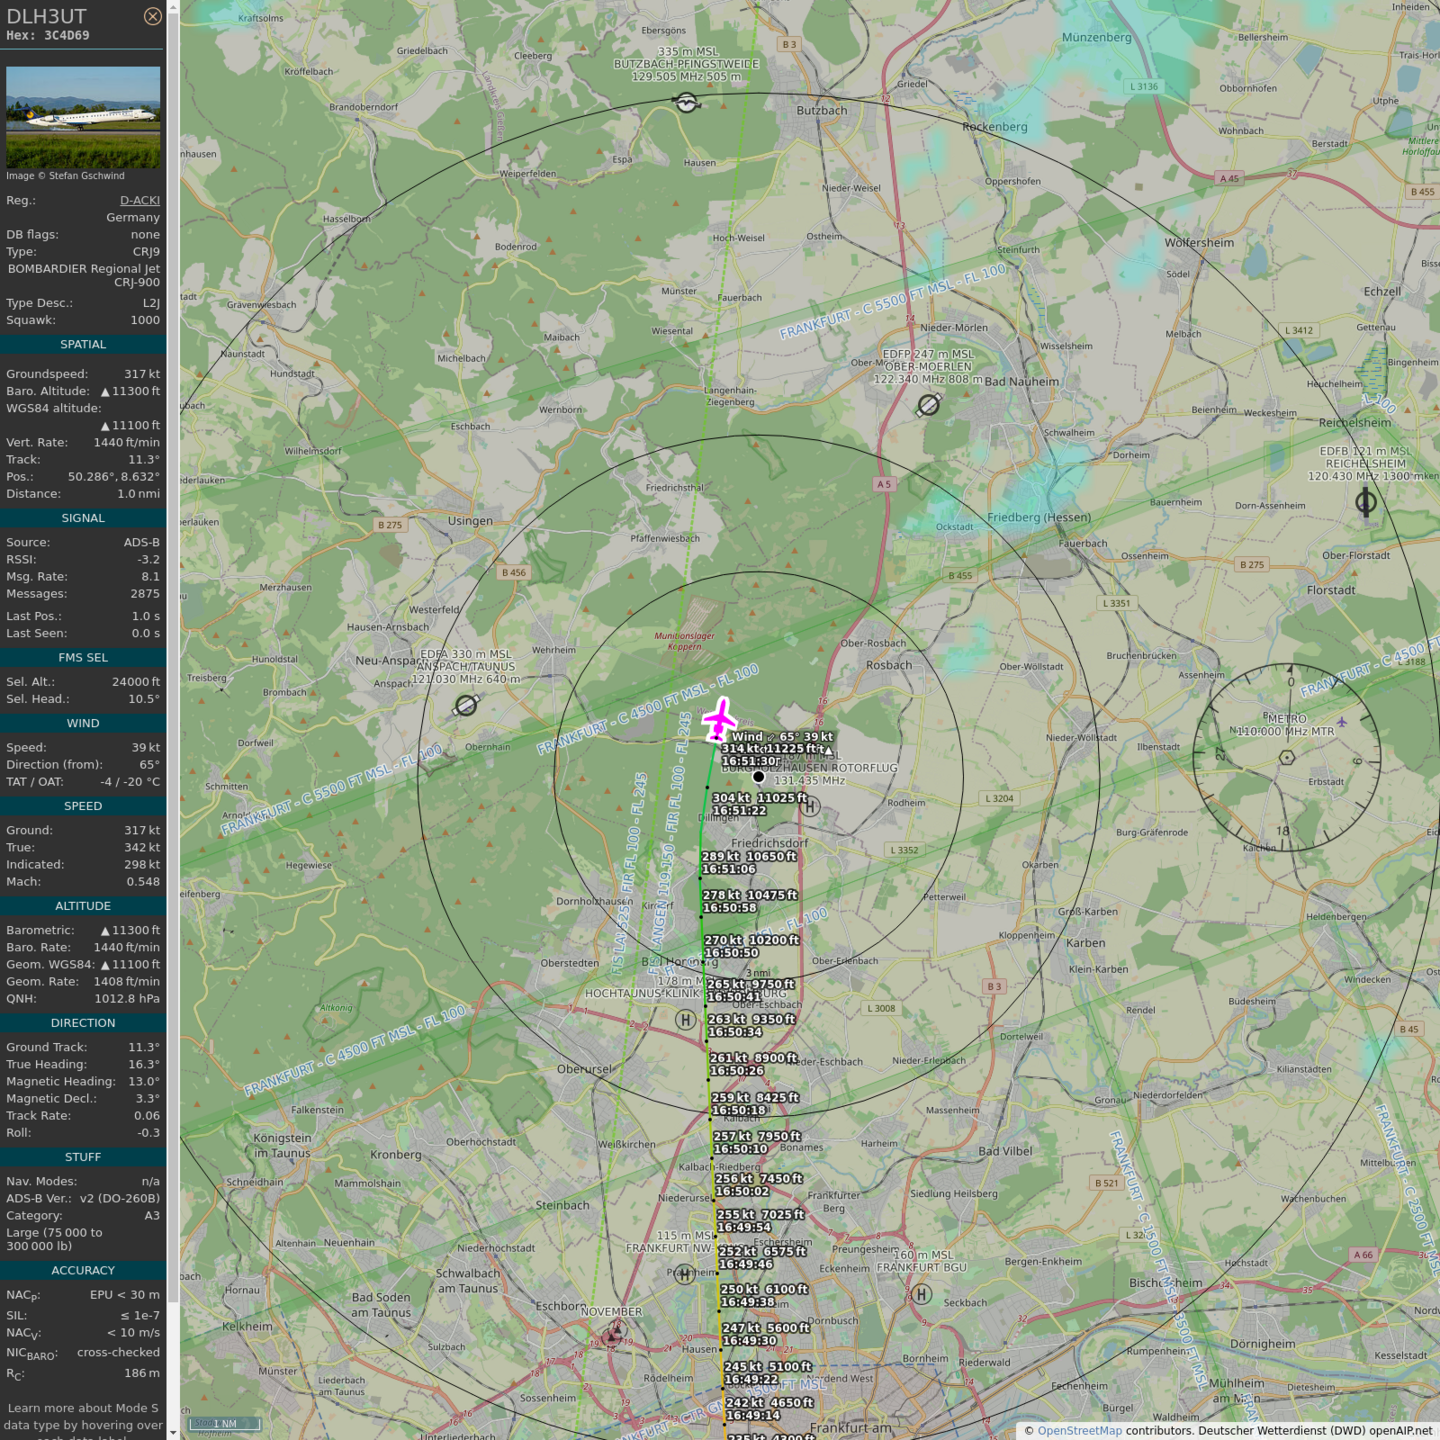Click the small purple aircraft near METRO
This screenshot has width=1440, height=1440.
[x=1342, y=722]
